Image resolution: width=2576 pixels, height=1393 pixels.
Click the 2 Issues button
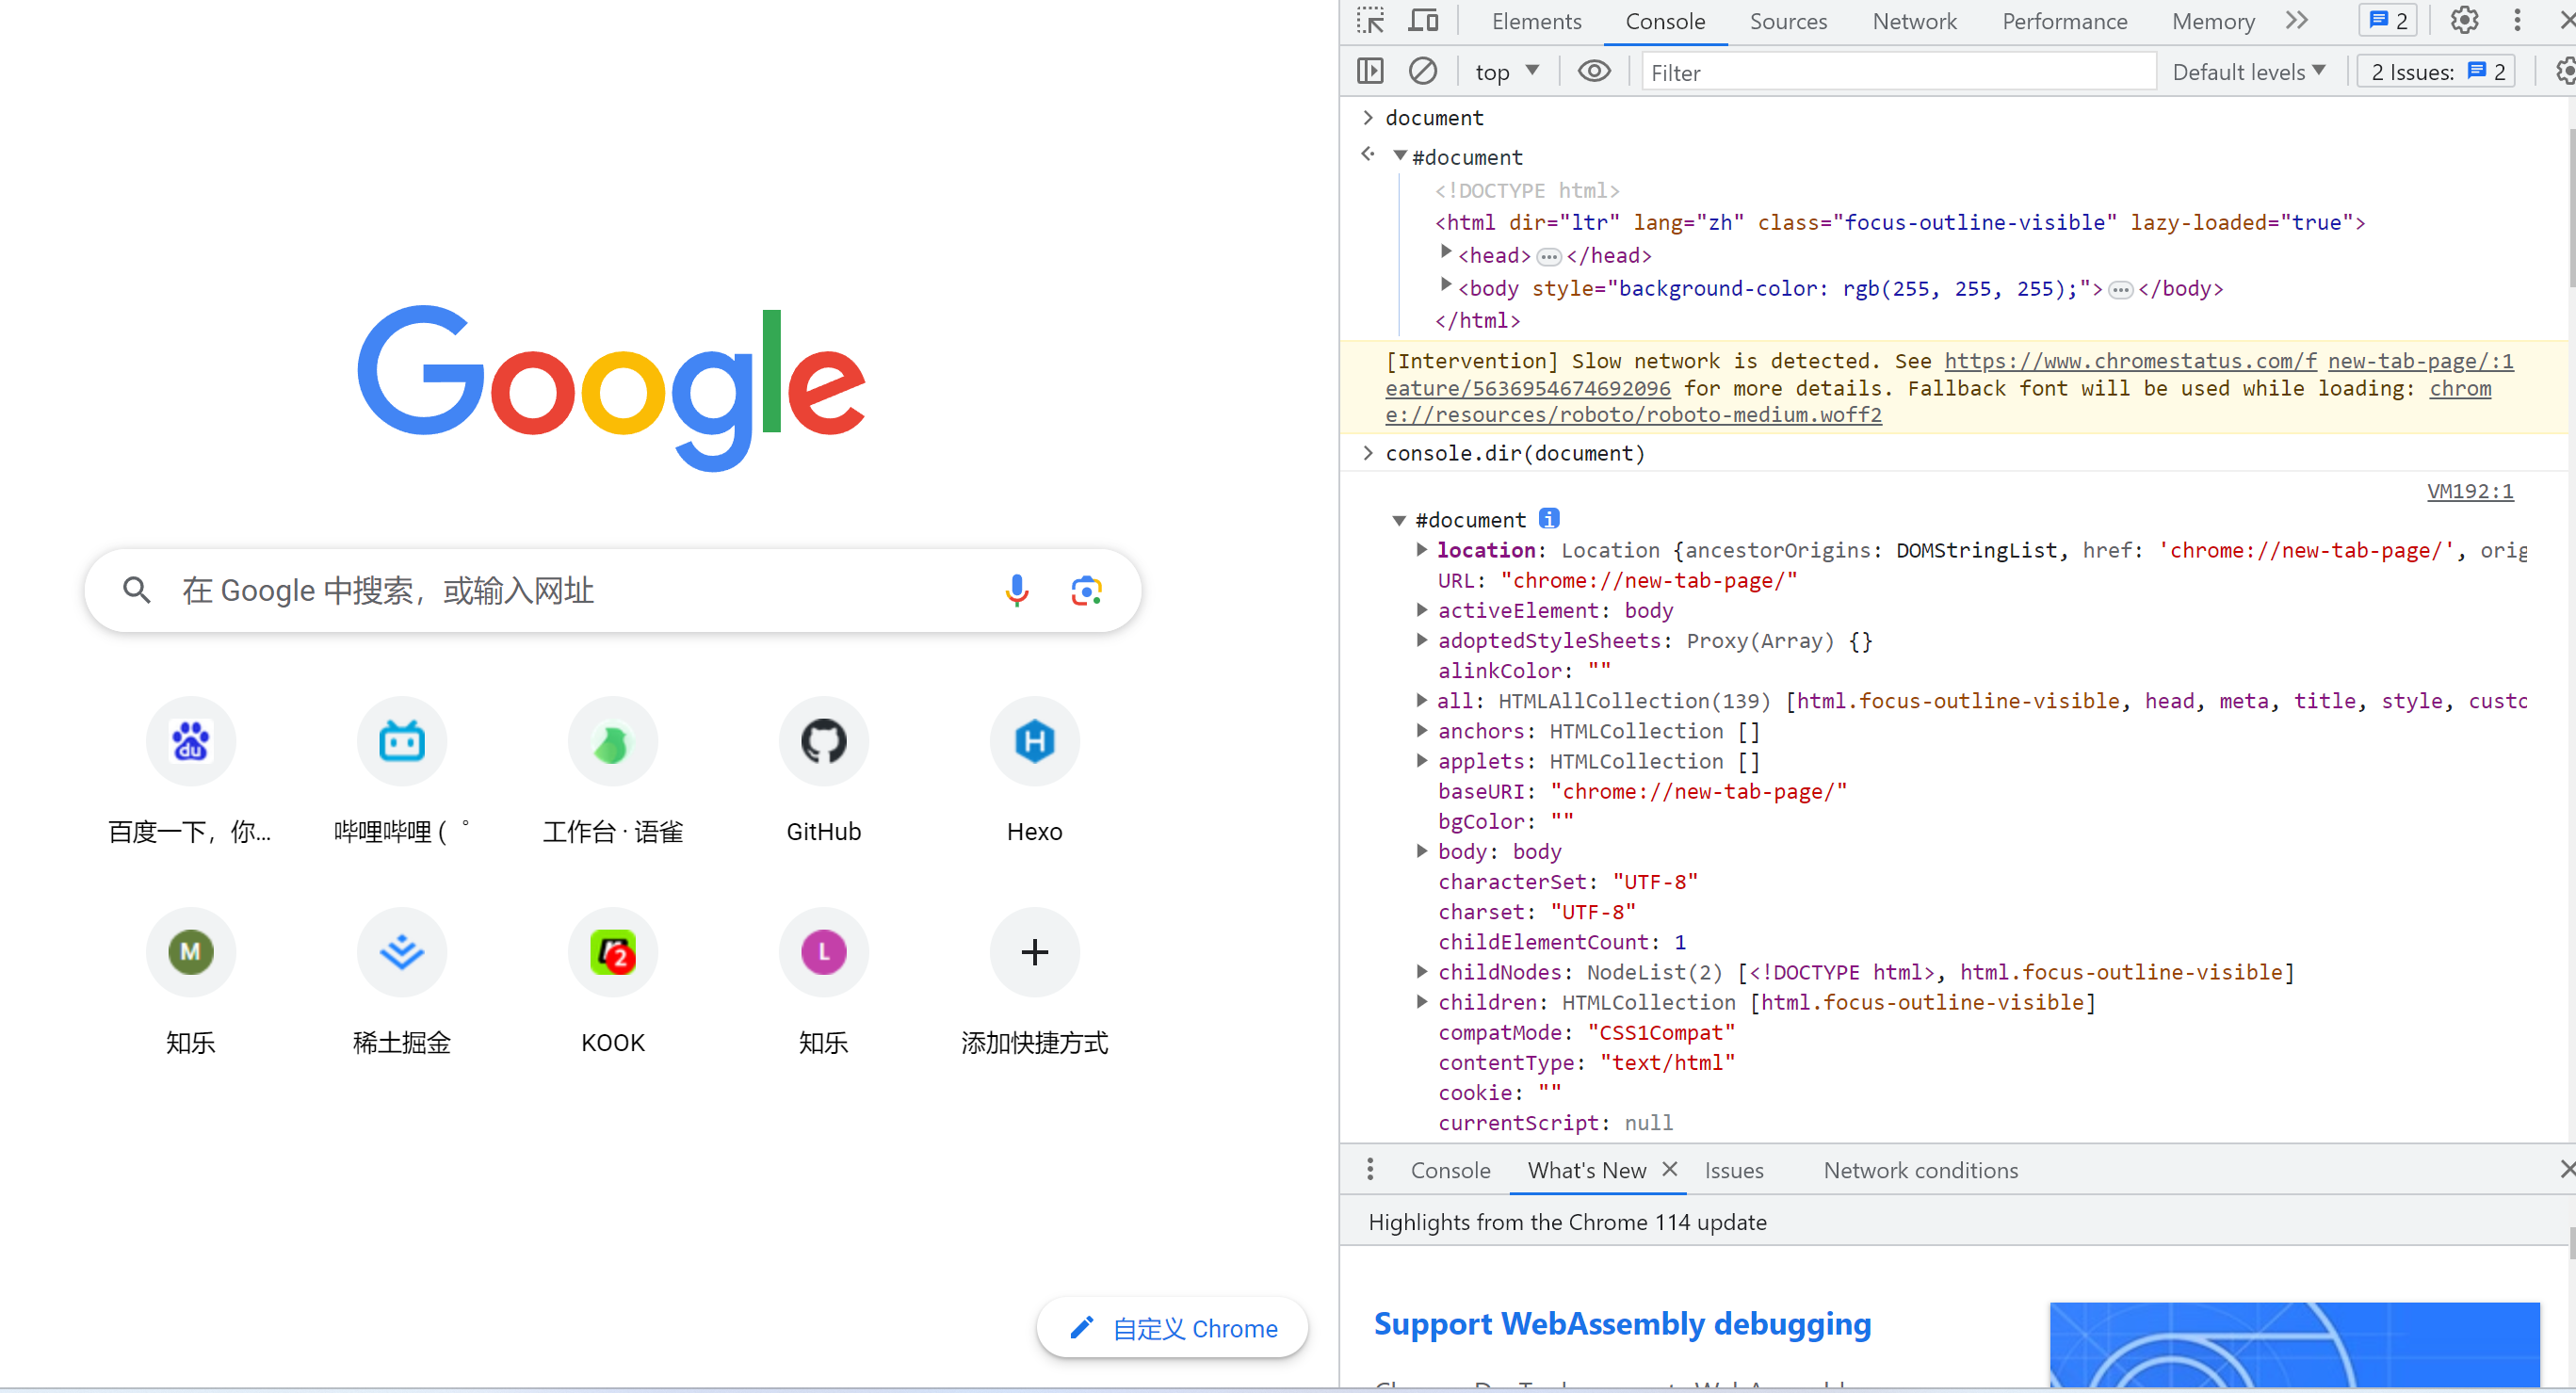pos(2437,72)
